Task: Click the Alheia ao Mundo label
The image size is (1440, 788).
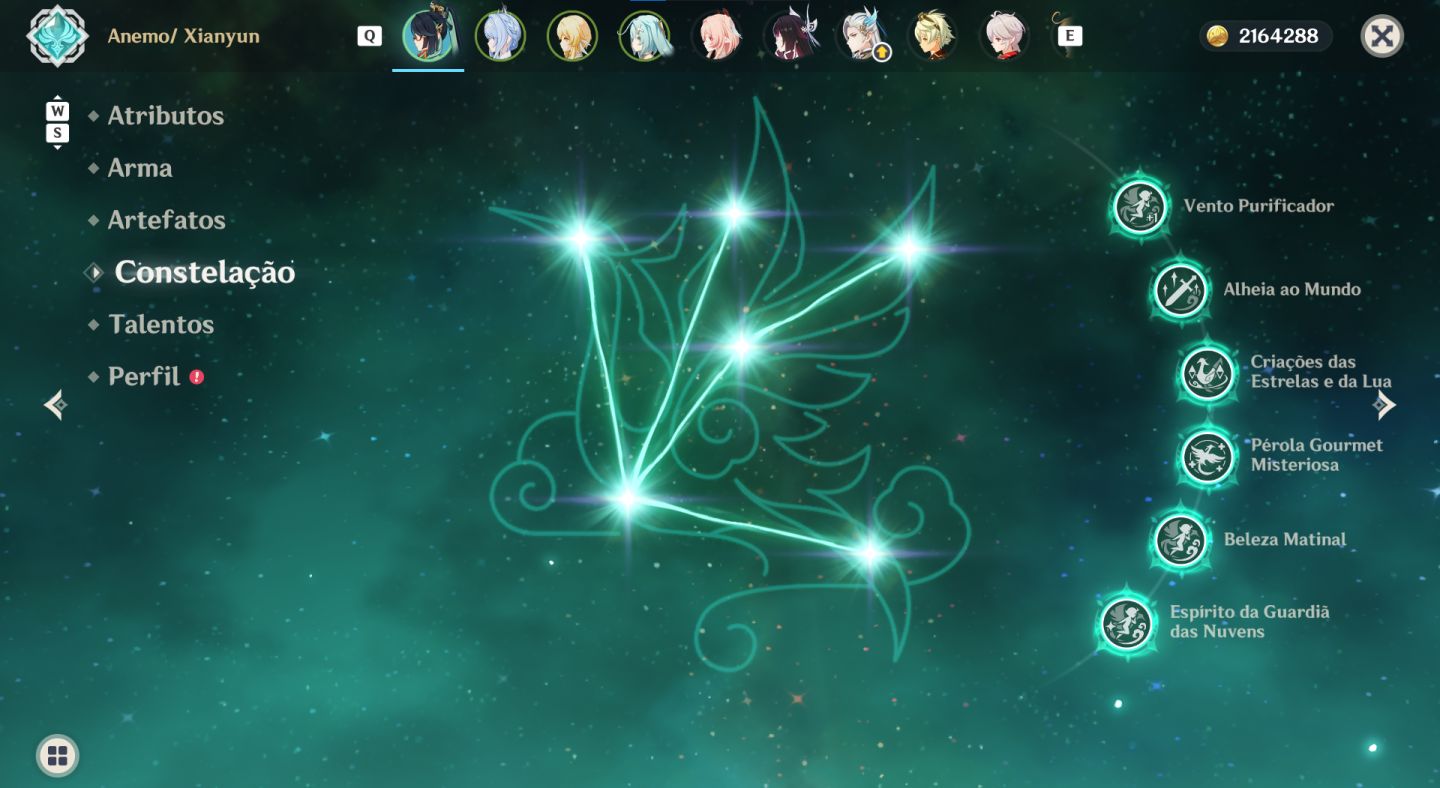Action: point(1292,289)
